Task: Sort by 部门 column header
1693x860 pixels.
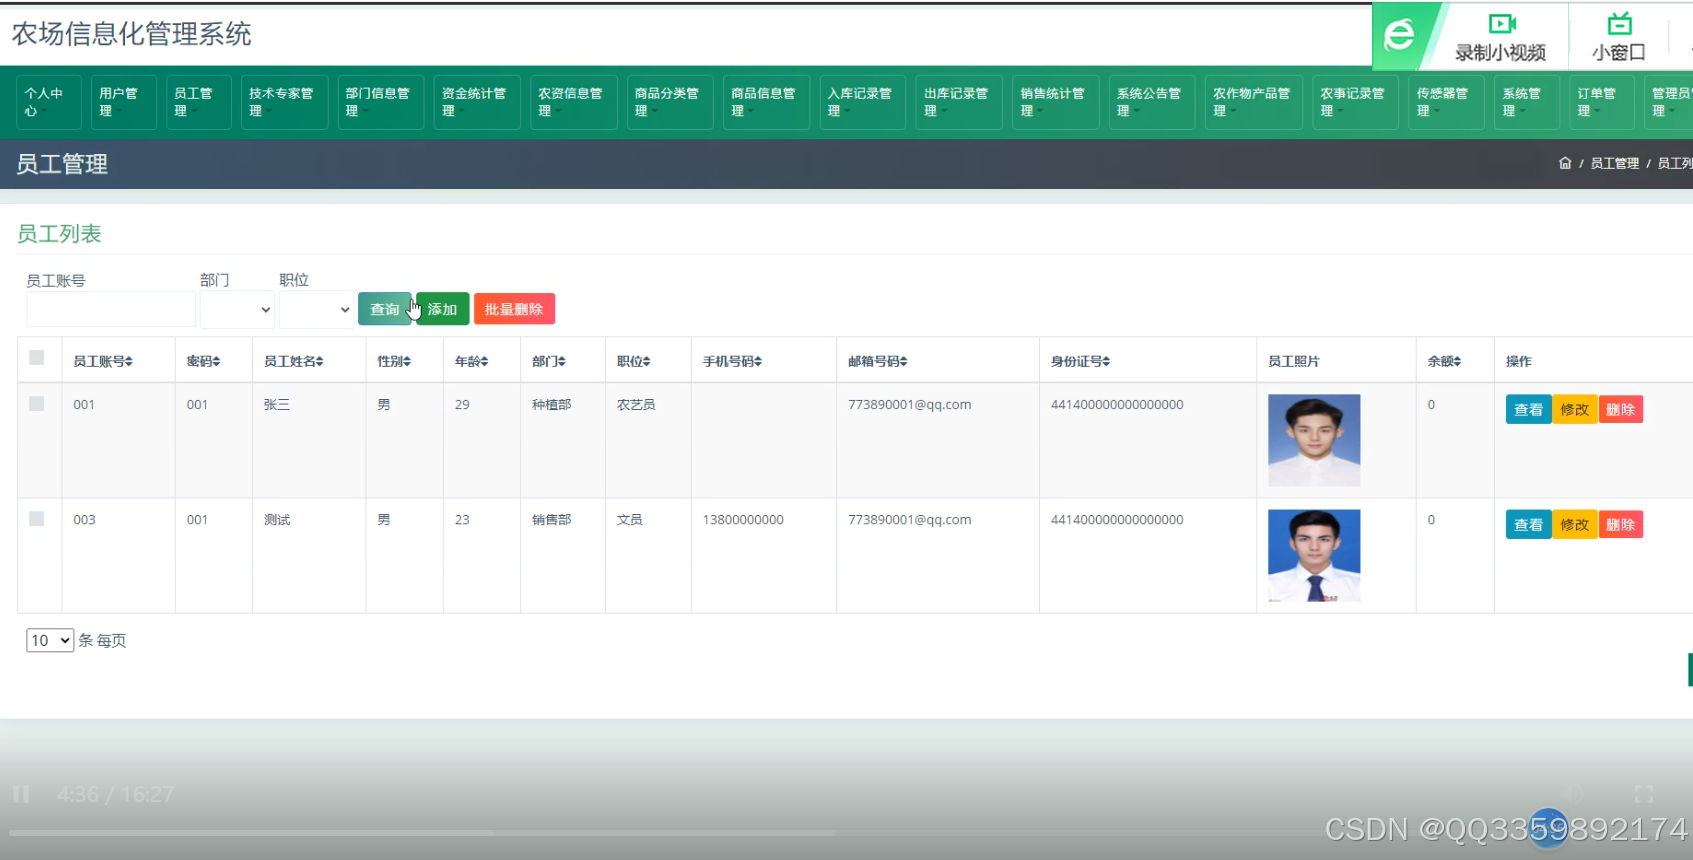Action: tap(549, 361)
